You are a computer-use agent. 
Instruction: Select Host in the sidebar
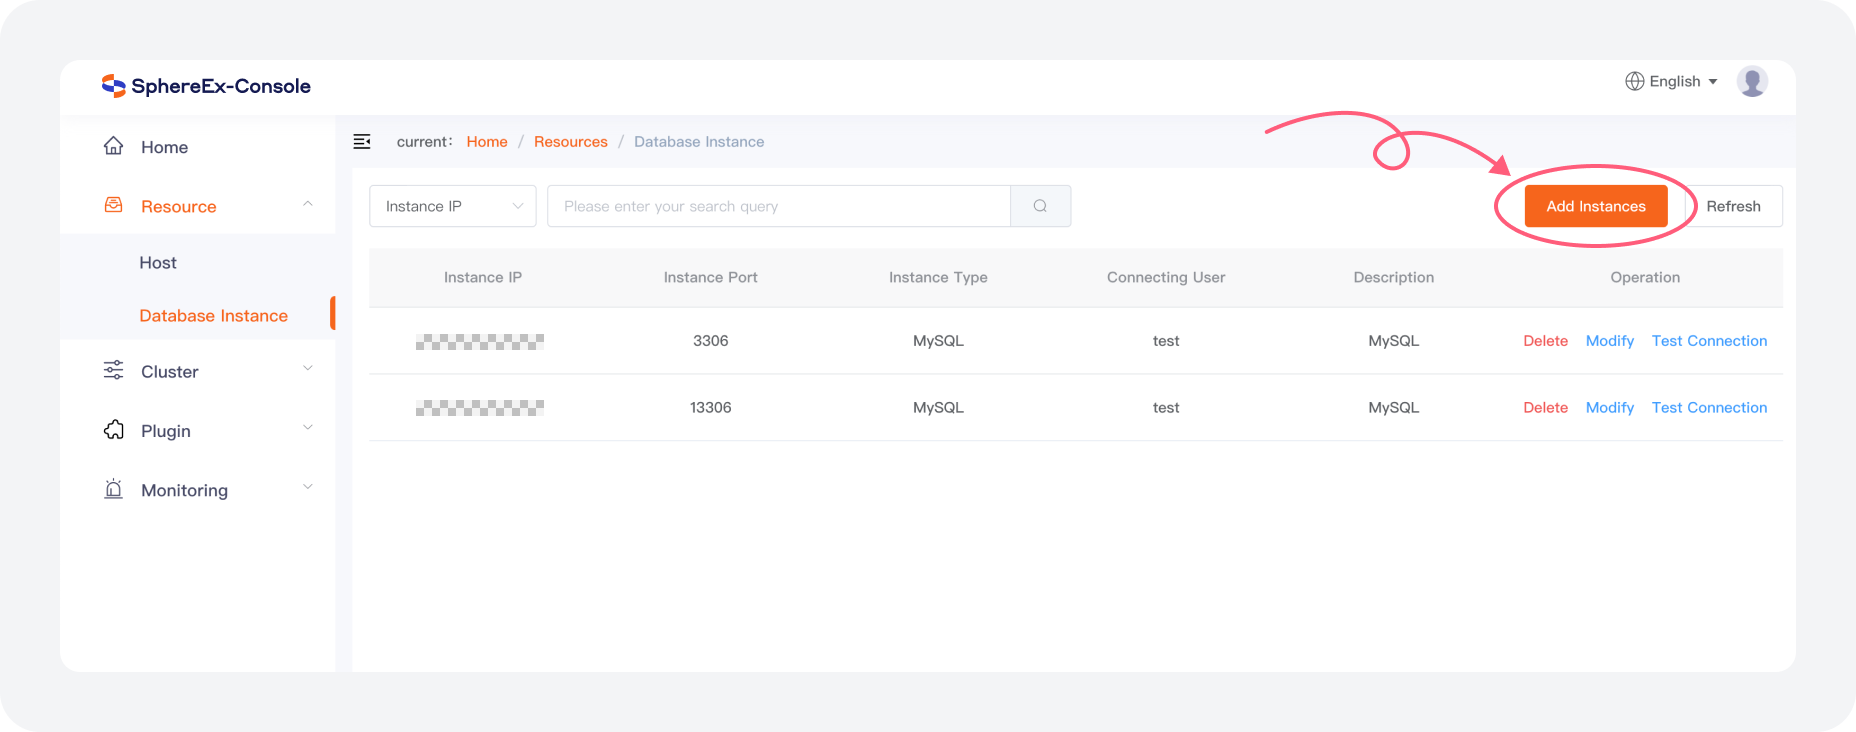coord(158,262)
